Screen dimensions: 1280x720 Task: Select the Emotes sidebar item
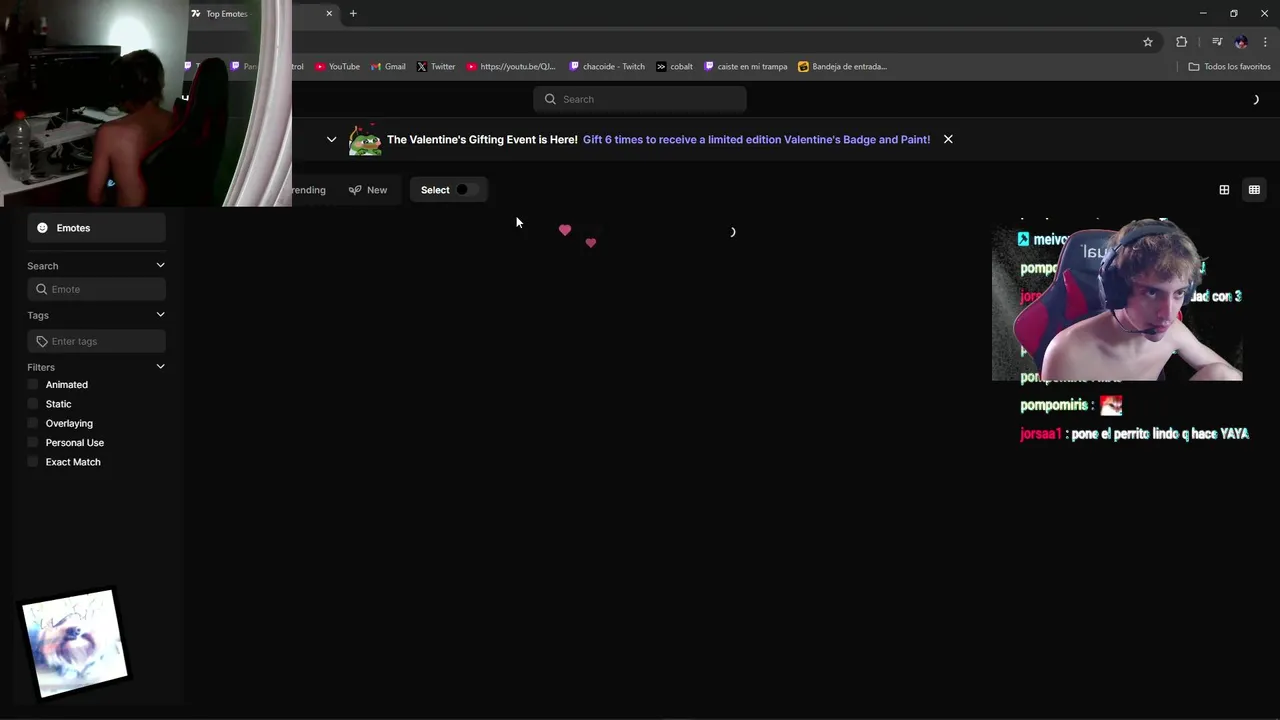96,228
